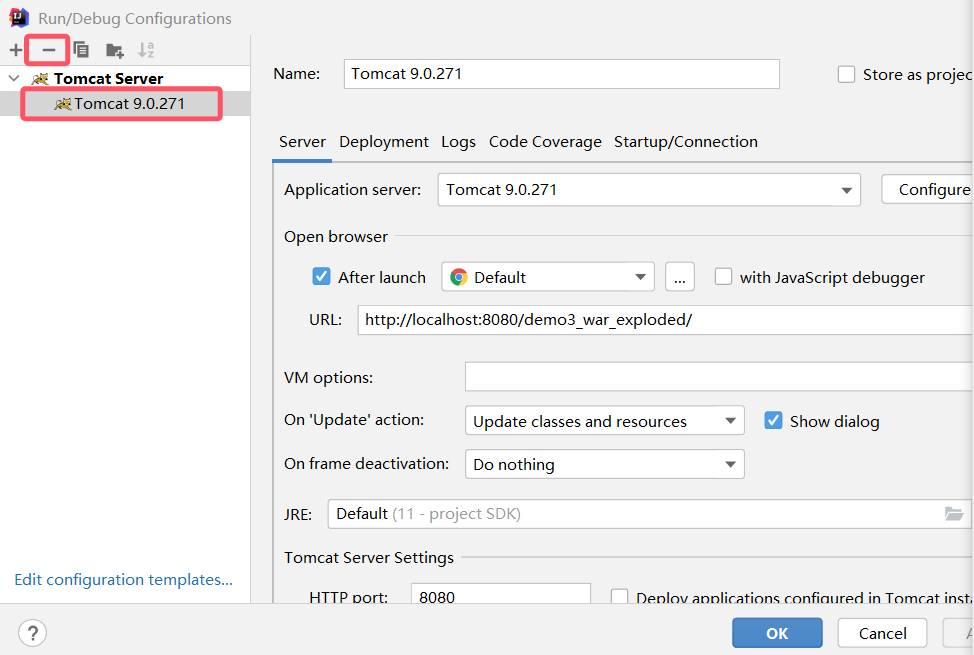Open On 'Update' action dropdown
974x655 pixels.
pos(604,421)
